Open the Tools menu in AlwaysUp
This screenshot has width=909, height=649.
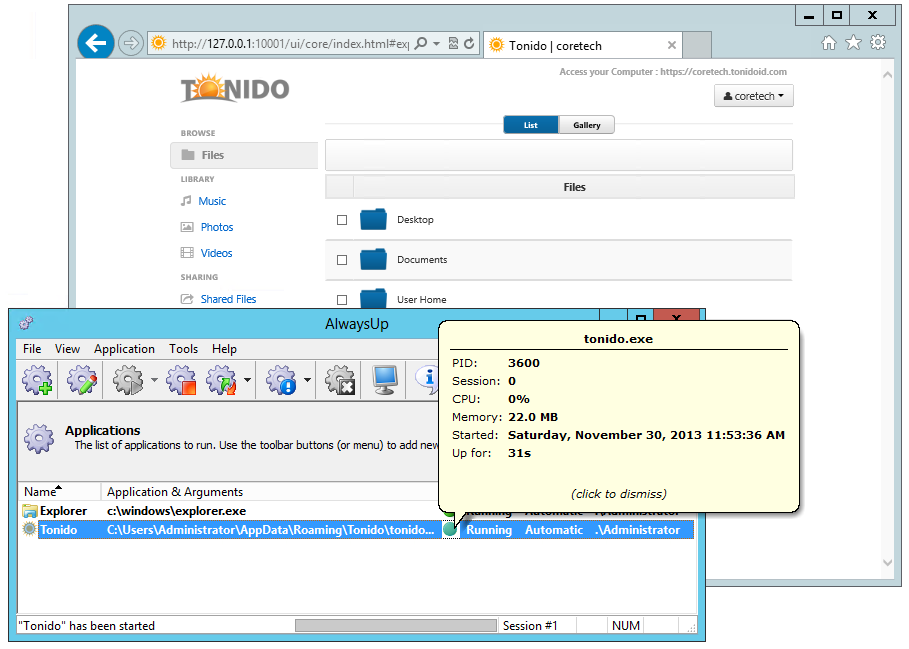[x=183, y=349]
